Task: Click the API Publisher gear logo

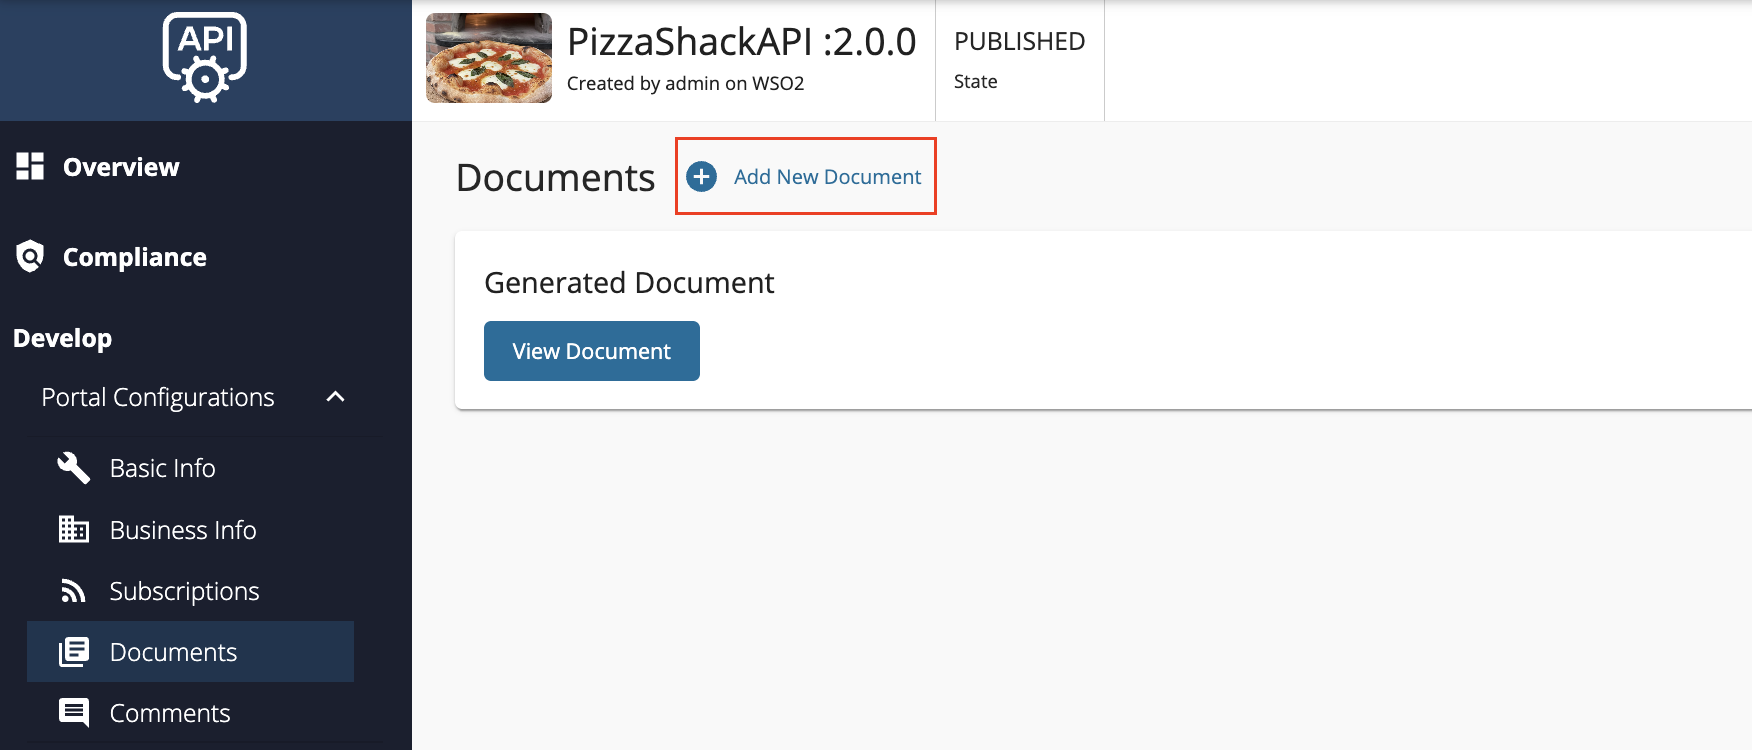Action: coord(205,58)
